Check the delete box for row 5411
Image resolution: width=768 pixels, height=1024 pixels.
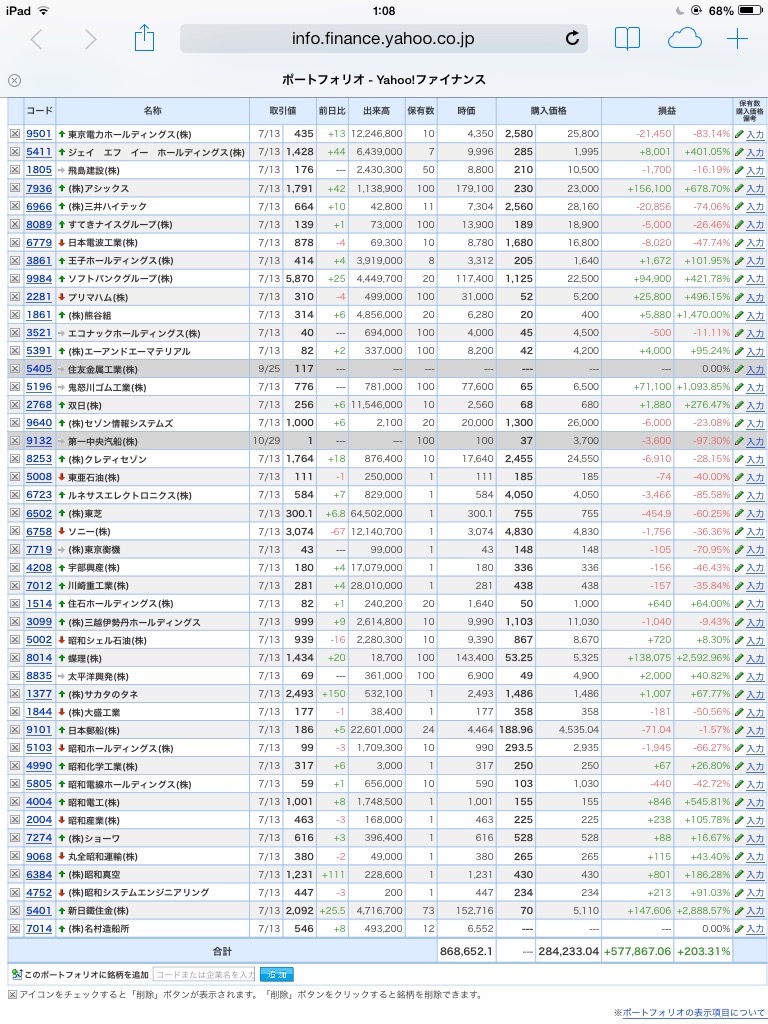(x=14, y=152)
